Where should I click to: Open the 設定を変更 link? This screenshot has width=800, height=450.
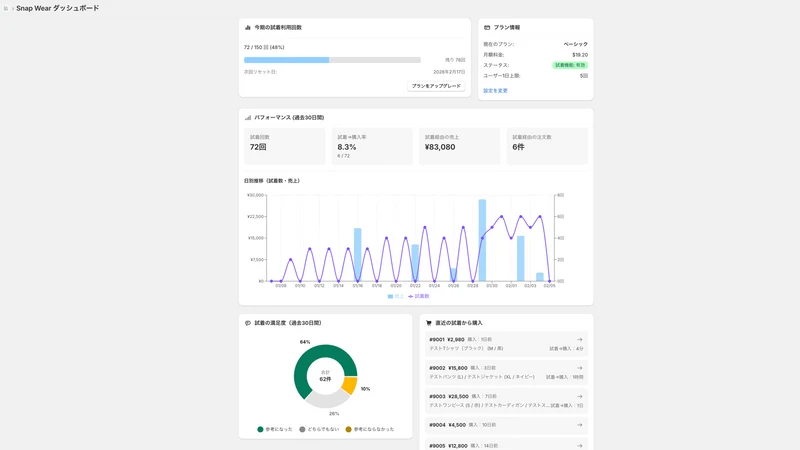click(x=495, y=91)
